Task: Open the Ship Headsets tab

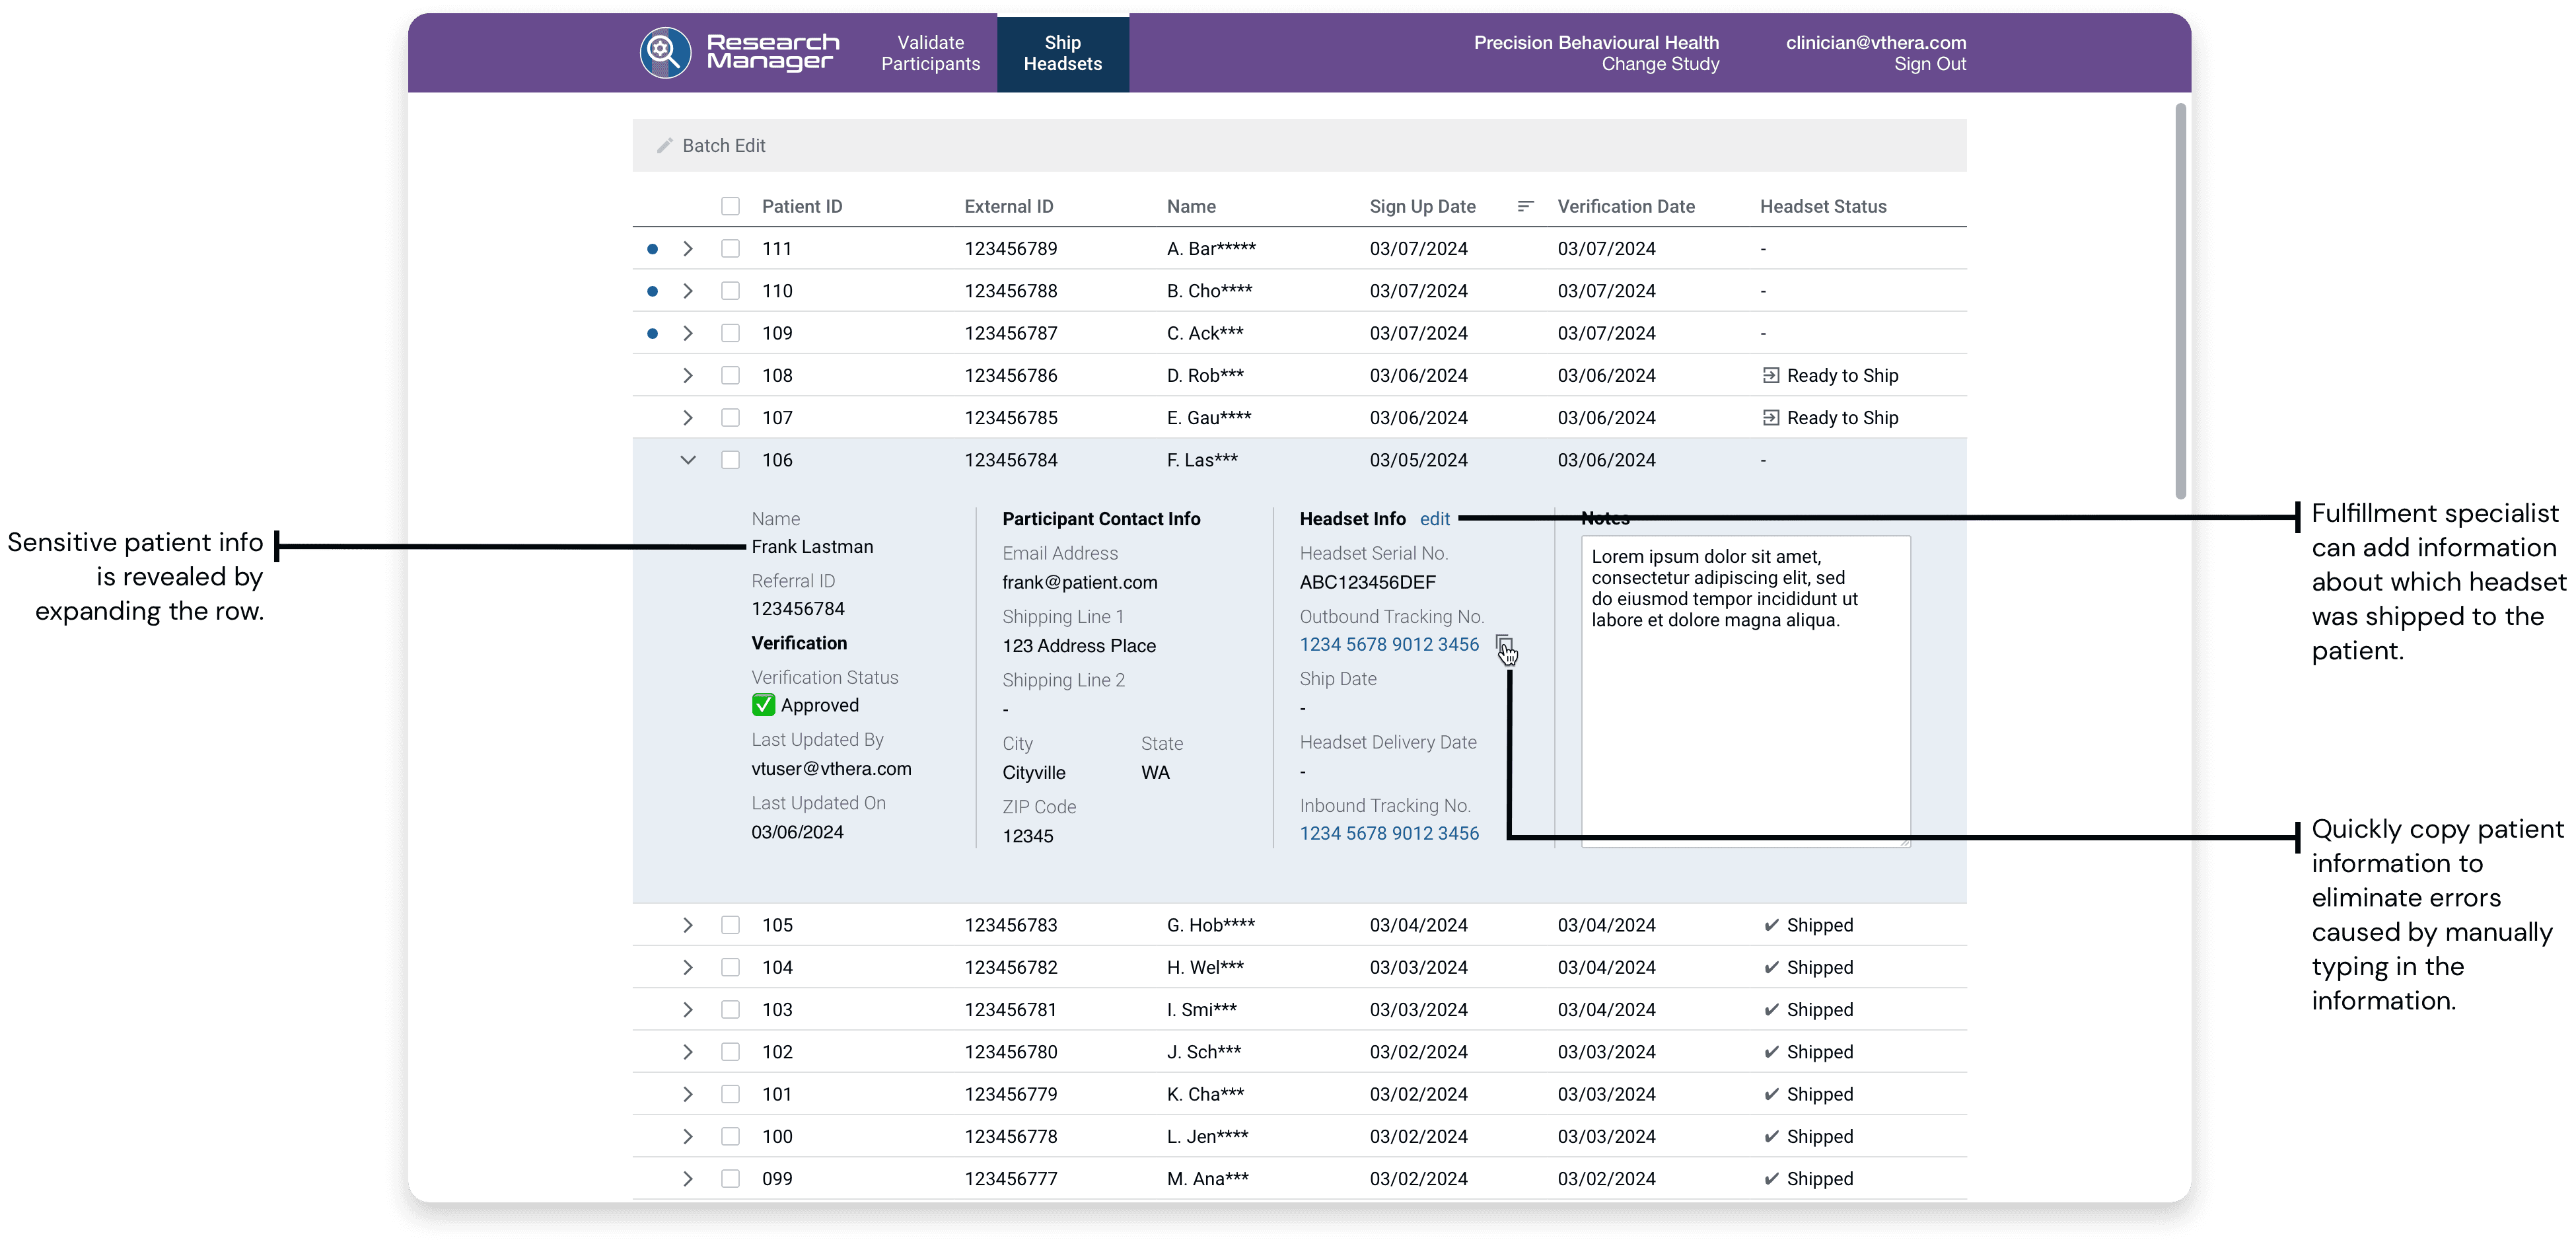Action: click(x=1062, y=53)
